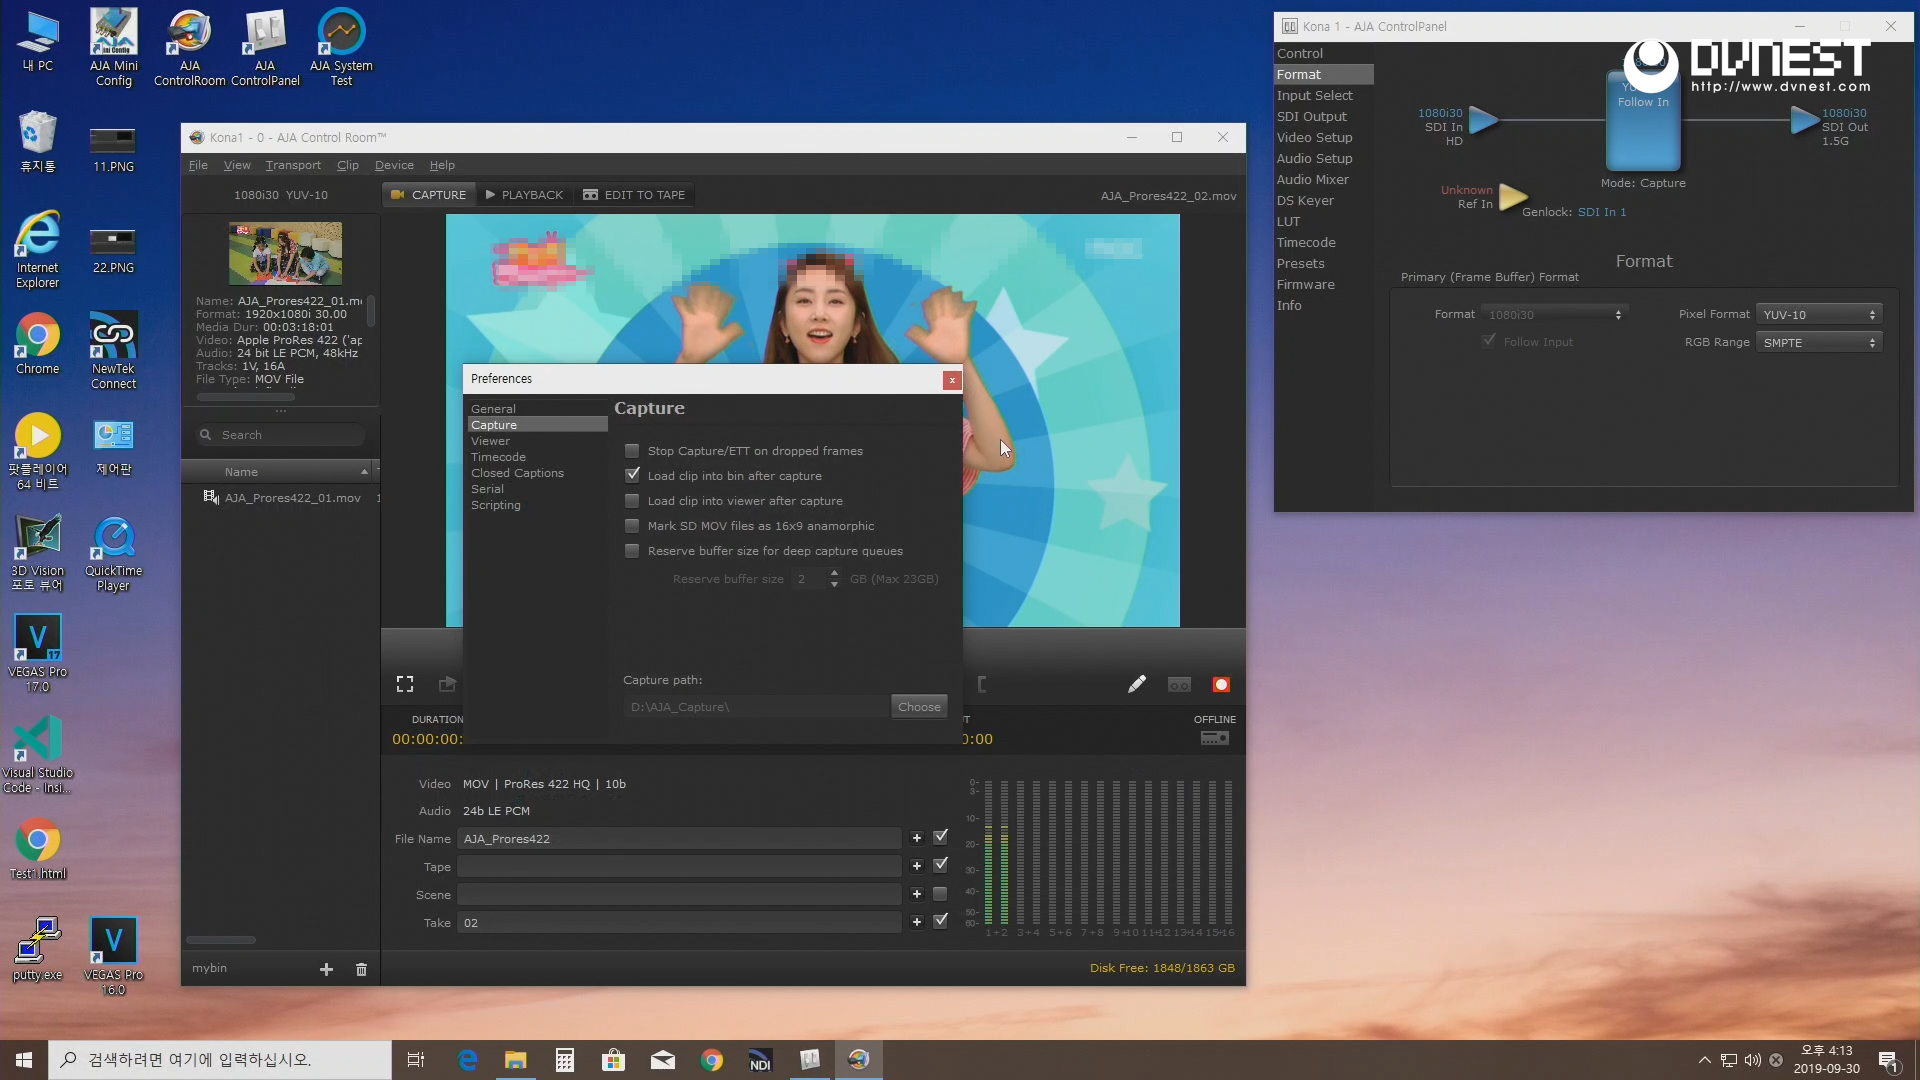
Task: Click plus button beside File Name field
Action: [x=916, y=838]
